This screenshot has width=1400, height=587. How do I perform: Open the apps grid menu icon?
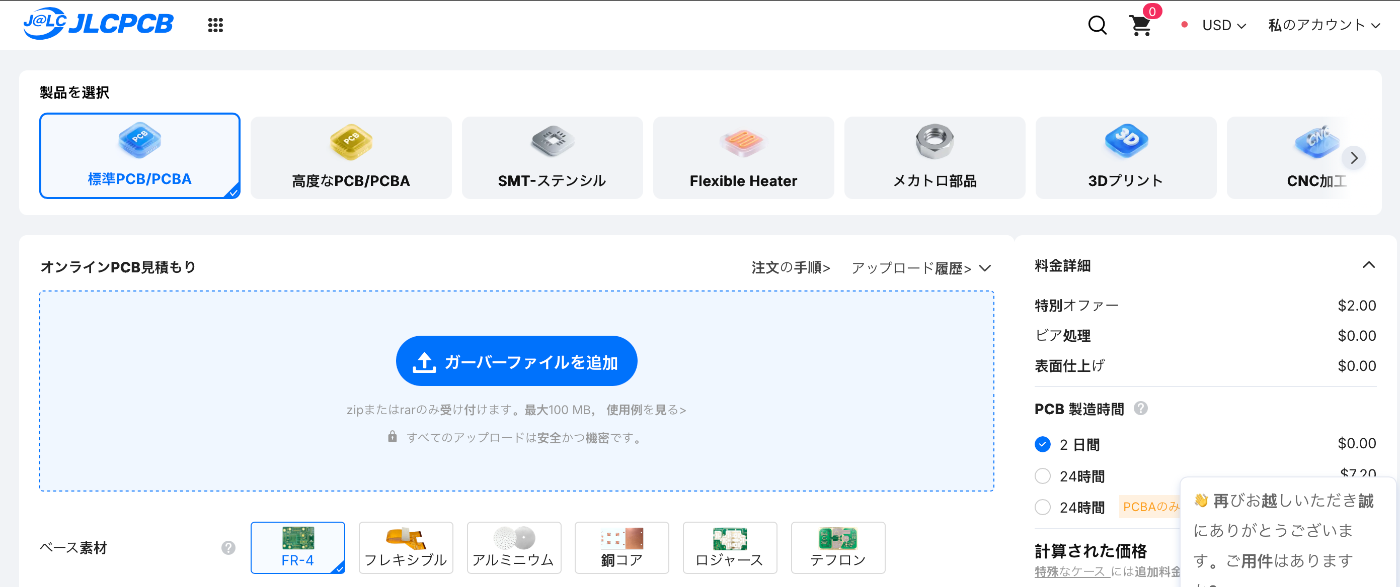tap(215, 25)
